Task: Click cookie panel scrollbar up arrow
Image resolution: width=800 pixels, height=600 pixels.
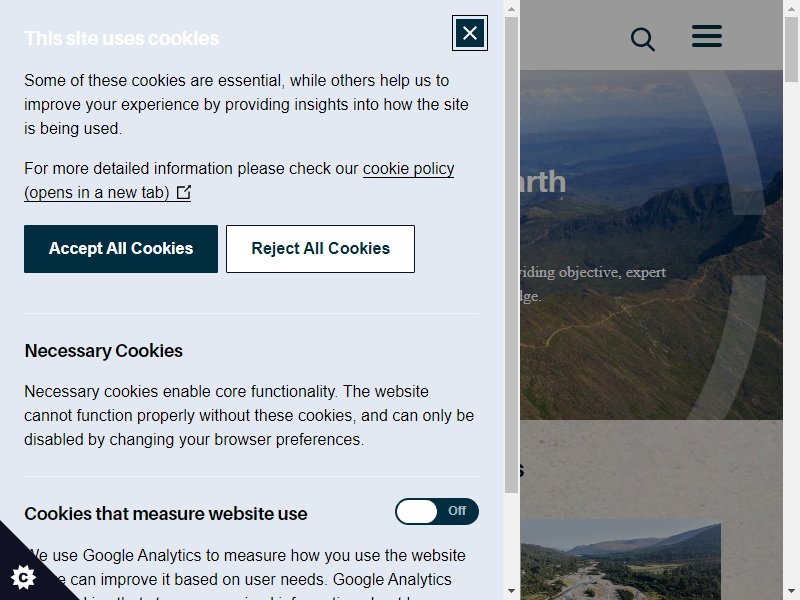Action: pyautogui.click(x=511, y=9)
